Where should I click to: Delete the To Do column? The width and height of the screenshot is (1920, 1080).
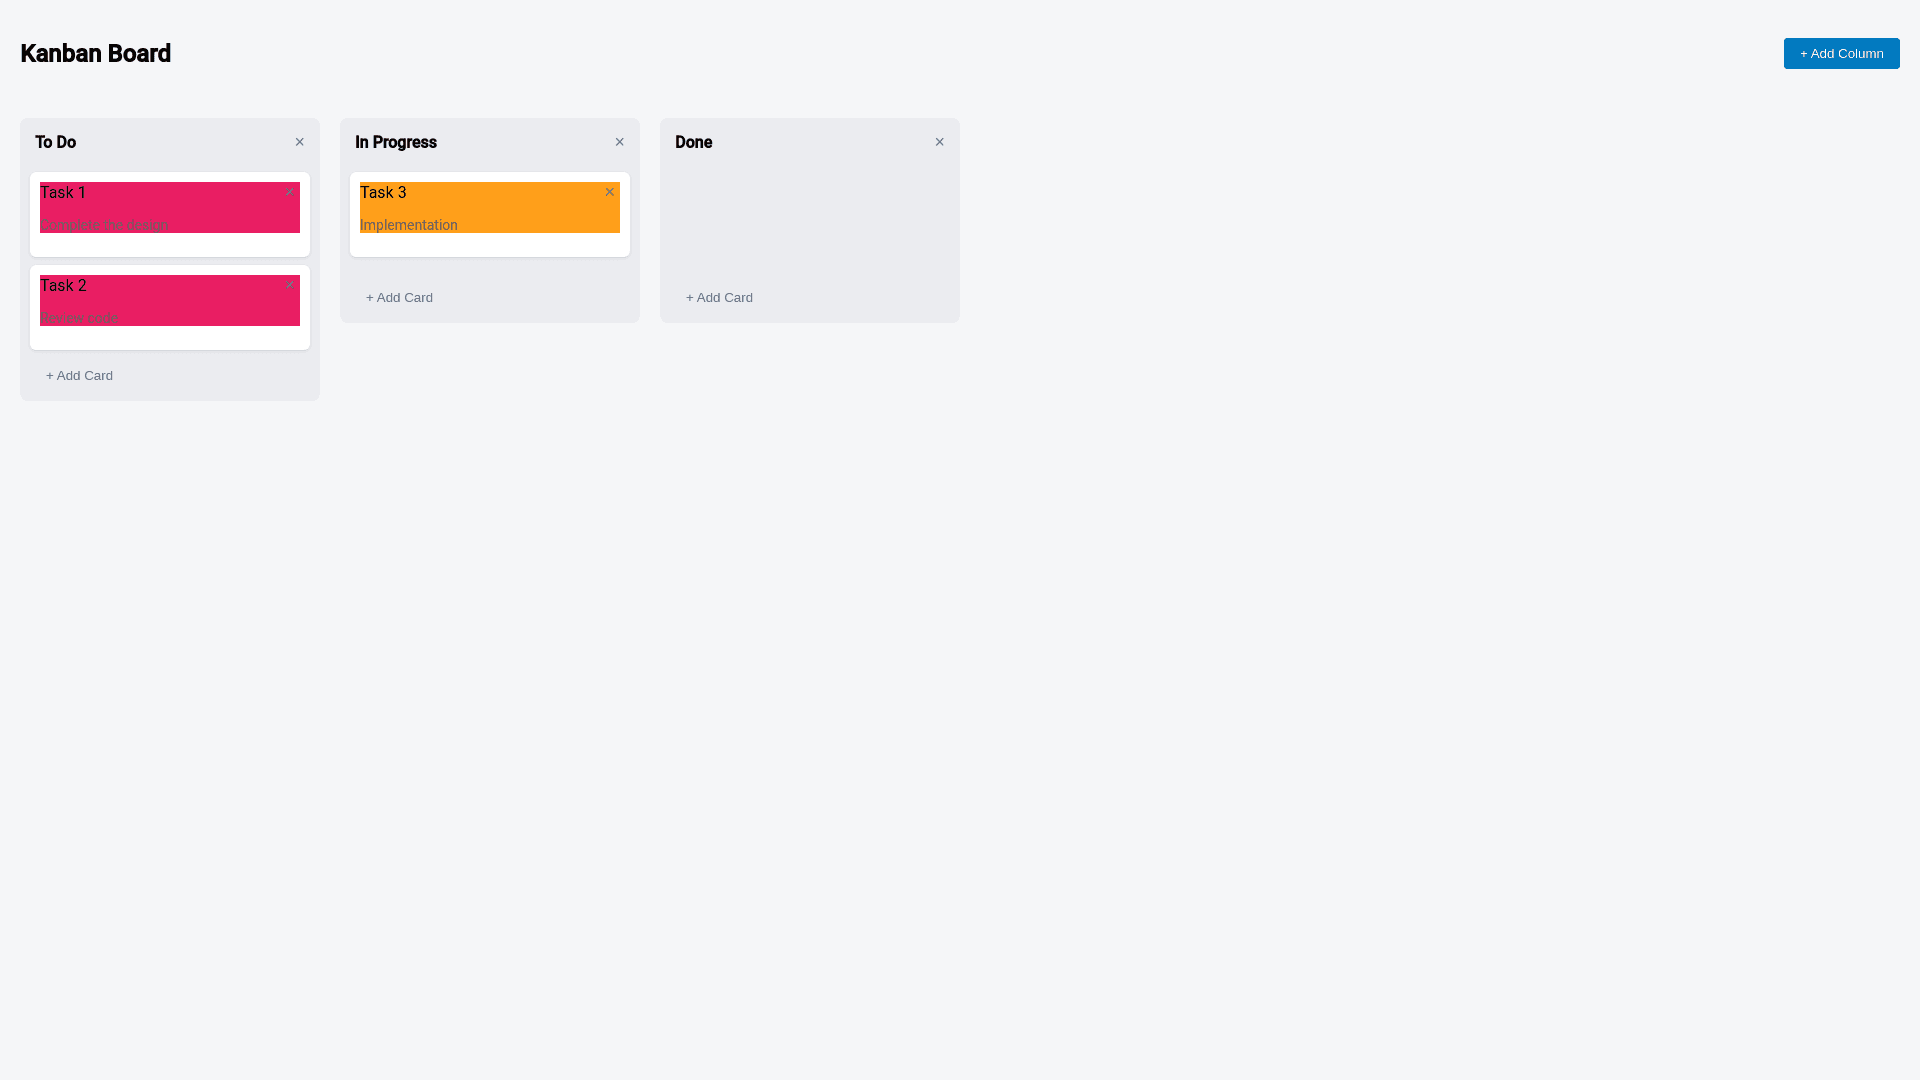tap(299, 142)
